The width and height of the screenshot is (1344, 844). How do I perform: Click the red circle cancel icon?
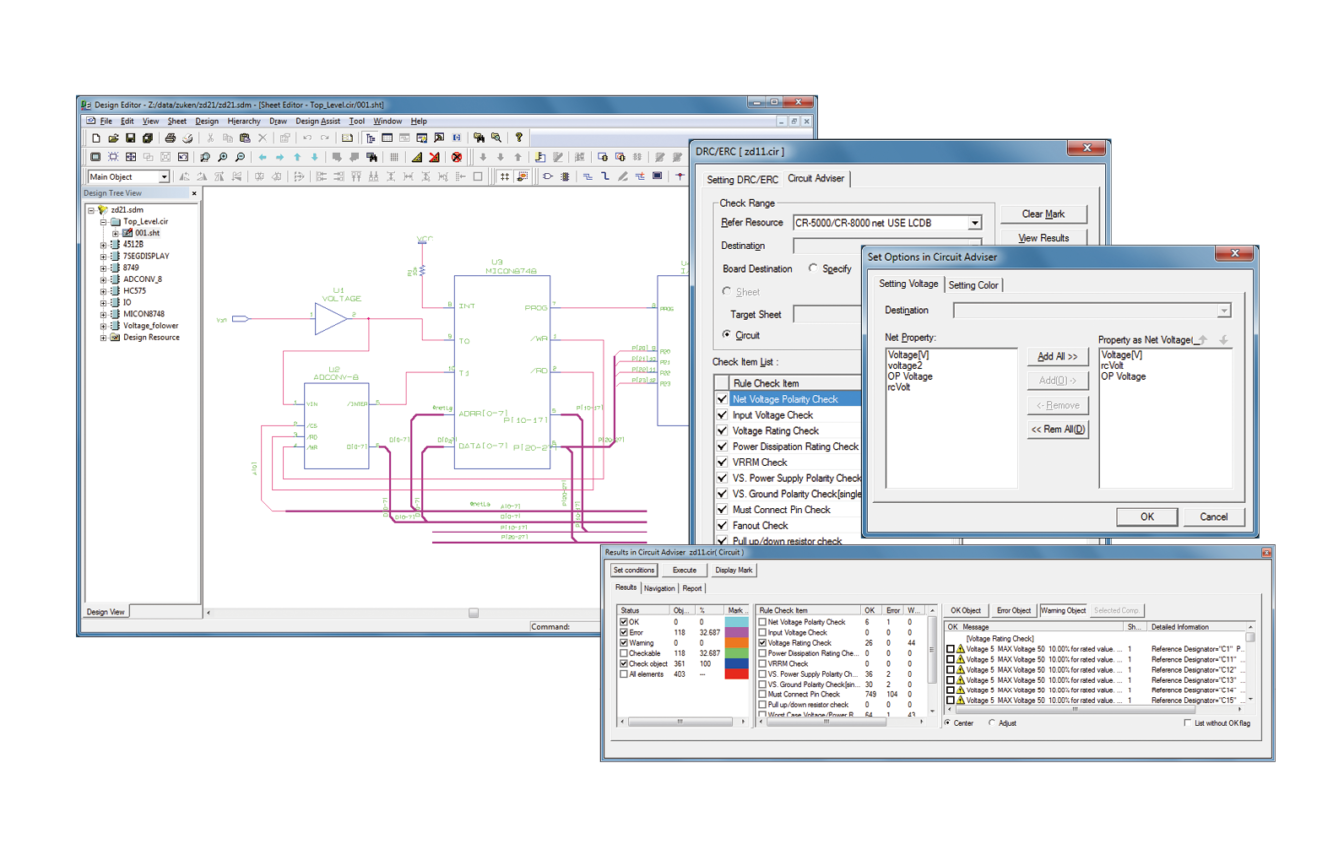click(x=457, y=157)
